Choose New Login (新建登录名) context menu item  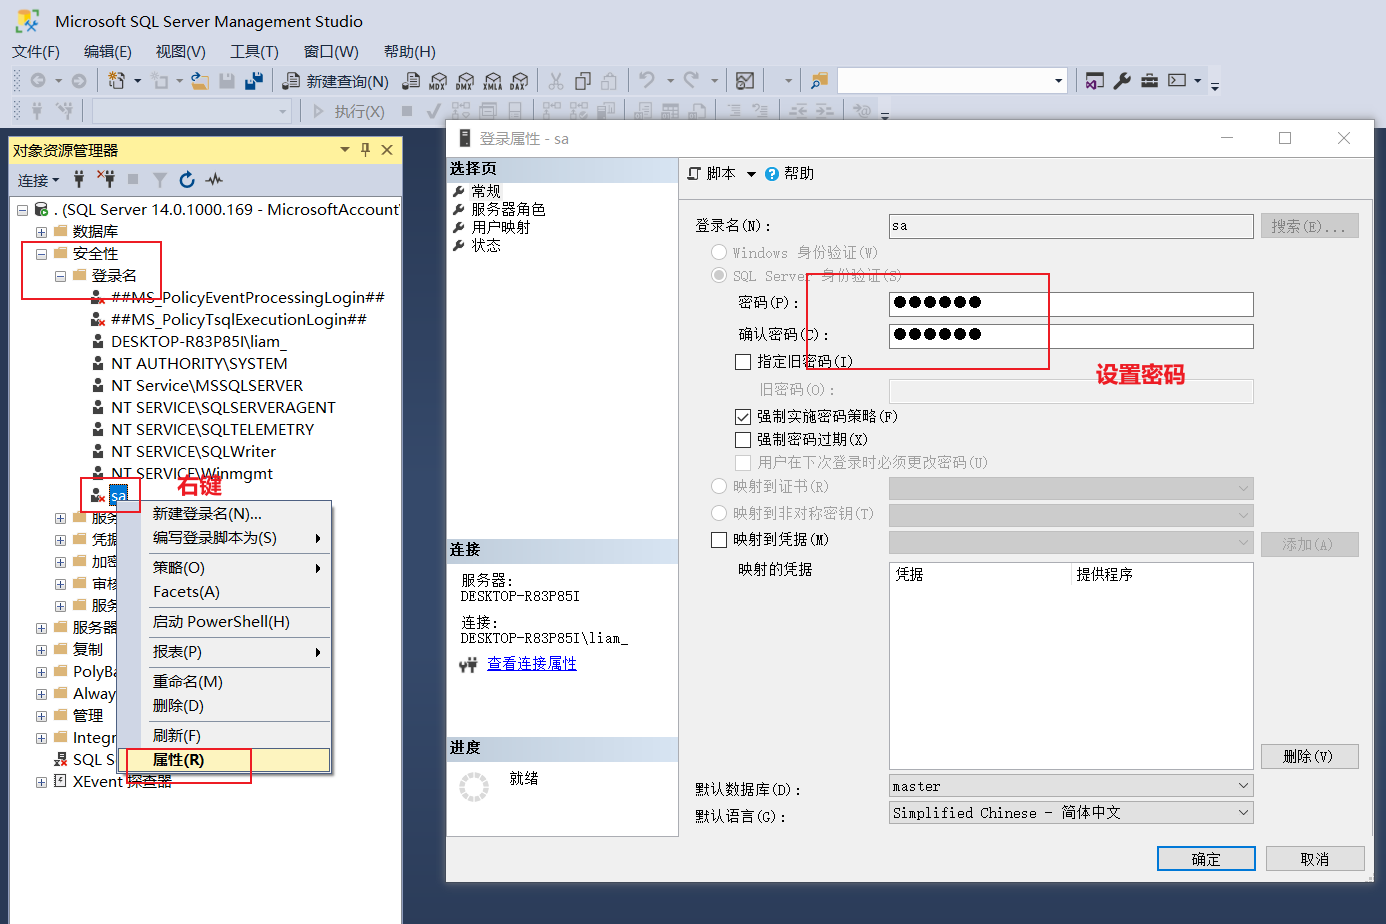point(225,514)
